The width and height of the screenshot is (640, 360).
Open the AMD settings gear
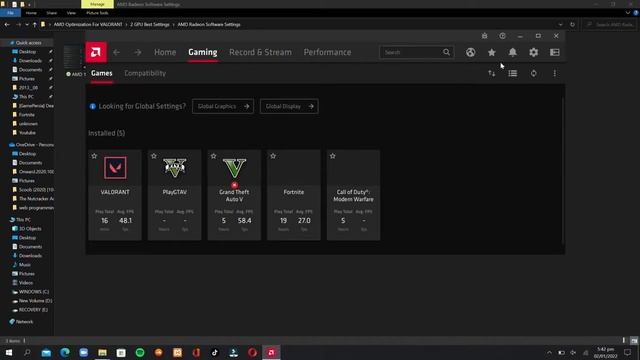click(533, 52)
